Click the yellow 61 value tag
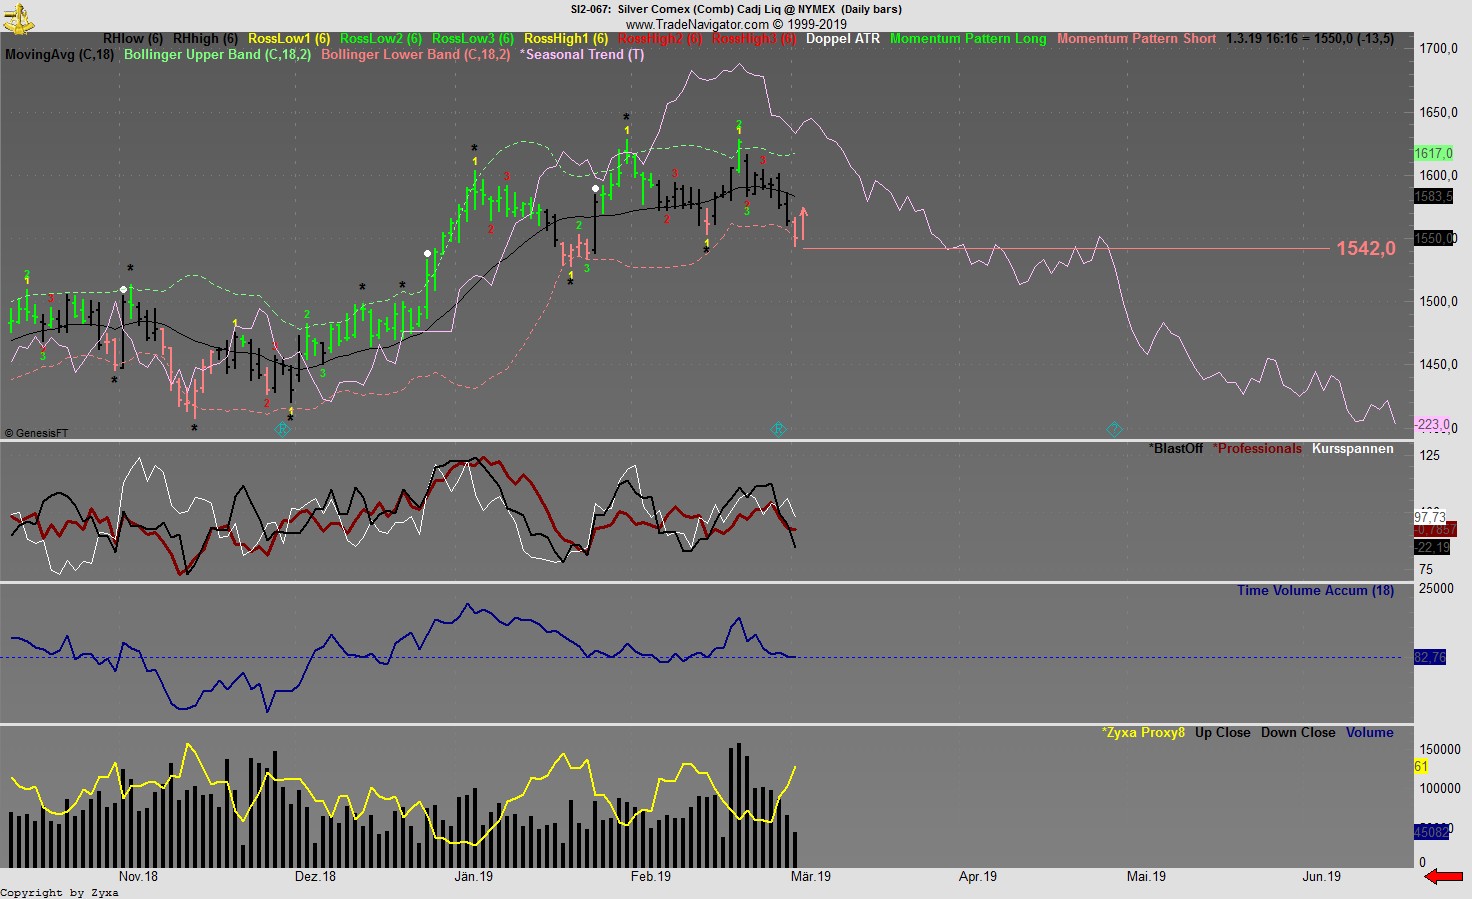 click(1421, 767)
